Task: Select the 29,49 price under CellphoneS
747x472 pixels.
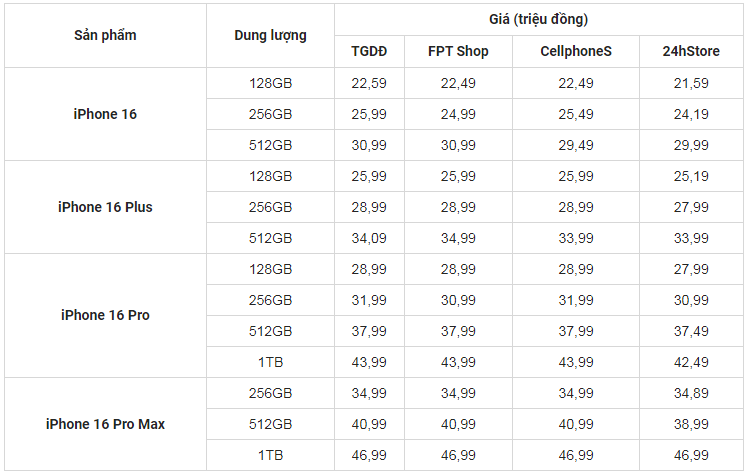Action: pyautogui.click(x=575, y=145)
